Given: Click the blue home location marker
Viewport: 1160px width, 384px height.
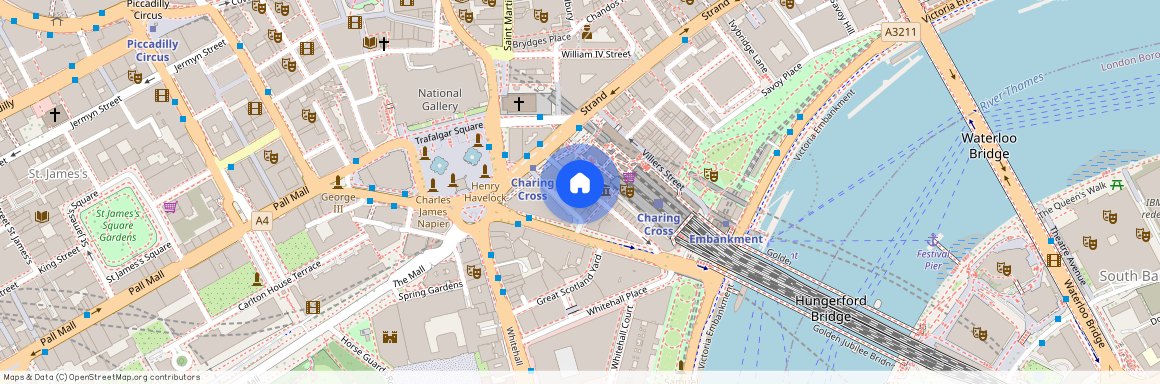Looking at the screenshot, I should click(x=579, y=184).
